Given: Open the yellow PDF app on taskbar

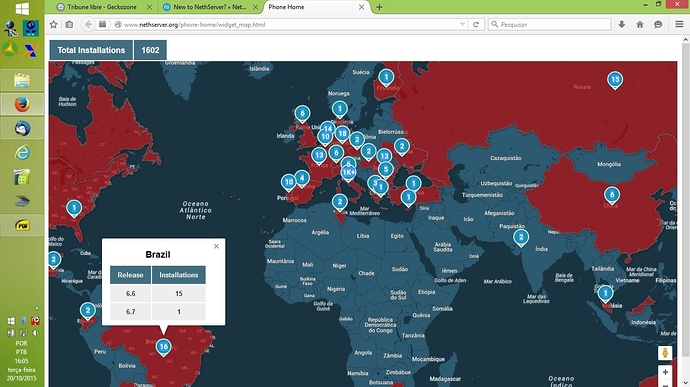Looking at the screenshot, I should pos(22,225).
